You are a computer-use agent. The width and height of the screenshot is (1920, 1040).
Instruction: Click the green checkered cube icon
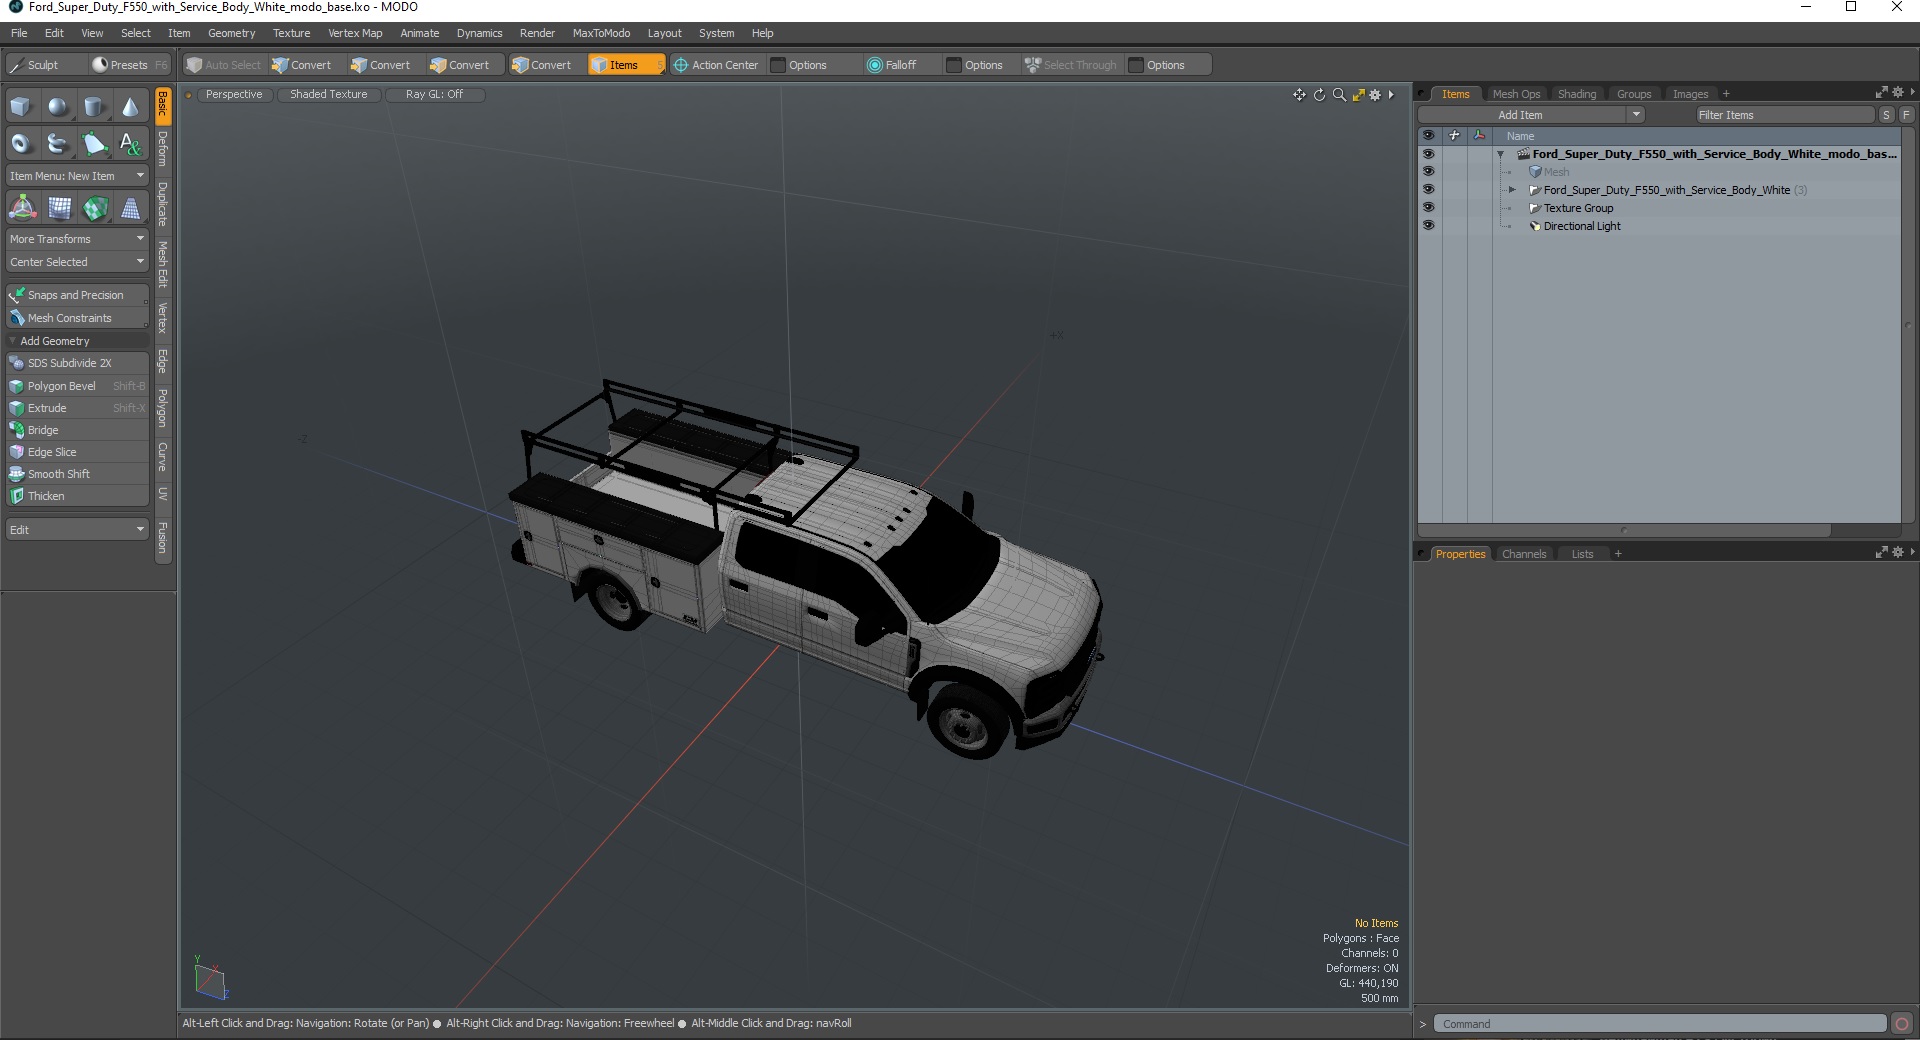tap(95, 208)
